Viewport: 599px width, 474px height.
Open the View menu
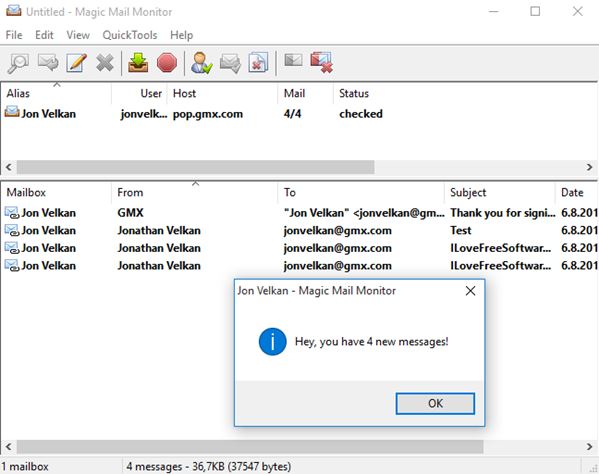78,35
